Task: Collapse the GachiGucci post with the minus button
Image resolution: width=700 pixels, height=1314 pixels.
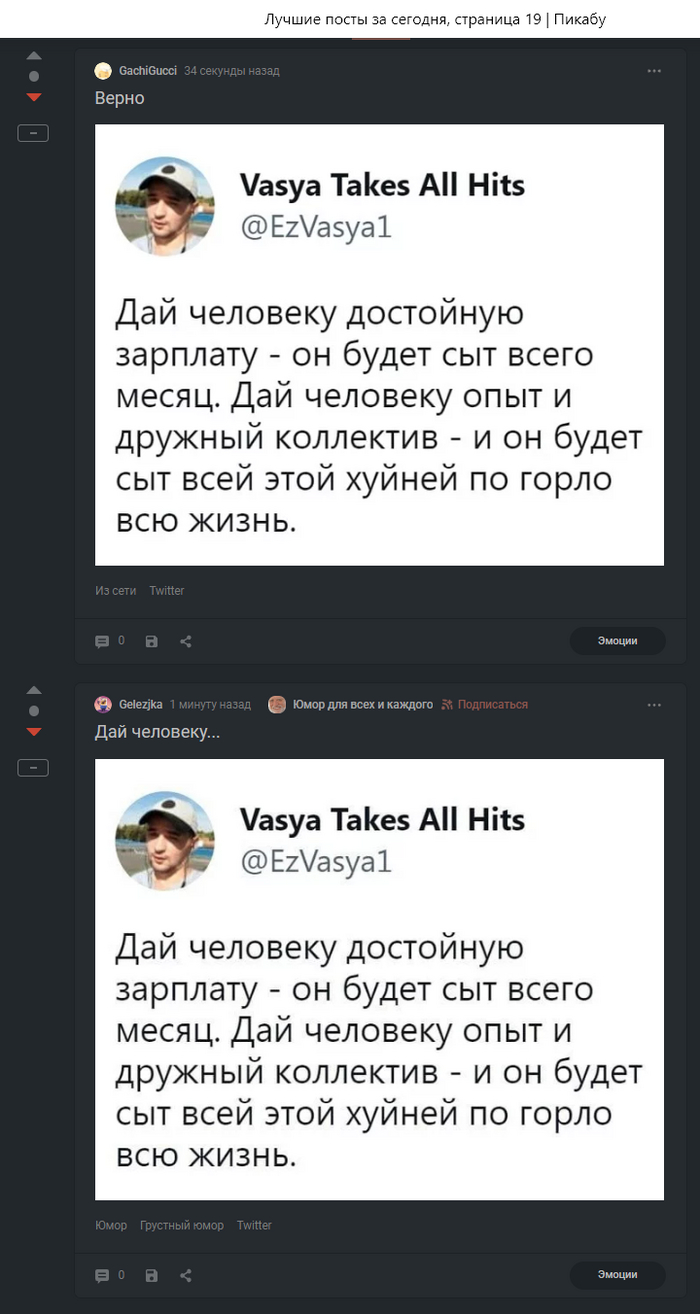Action: click(x=33, y=132)
